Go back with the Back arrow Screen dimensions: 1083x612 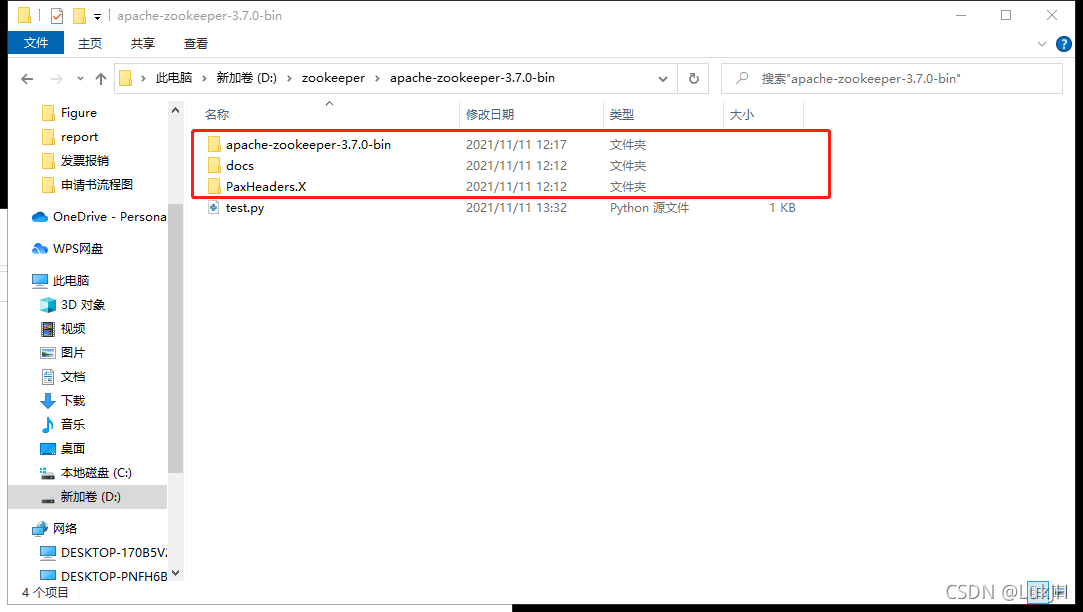pyautogui.click(x=27, y=79)
